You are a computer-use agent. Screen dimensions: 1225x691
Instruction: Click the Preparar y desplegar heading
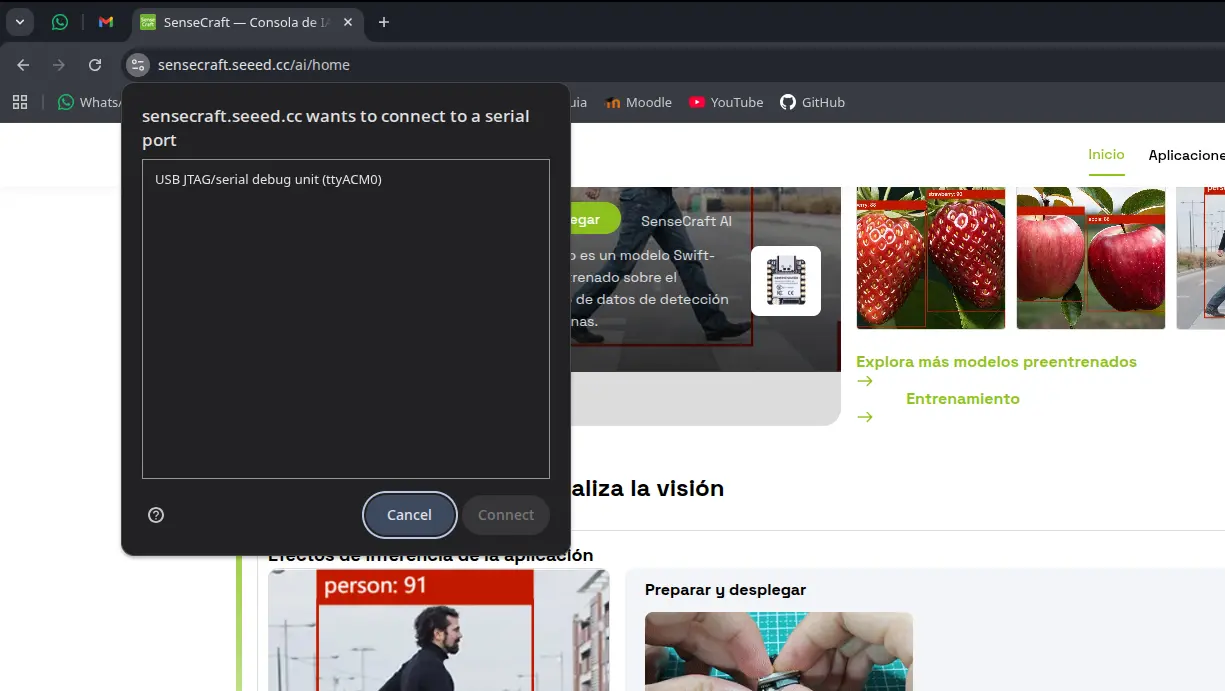tap(725, 590)
